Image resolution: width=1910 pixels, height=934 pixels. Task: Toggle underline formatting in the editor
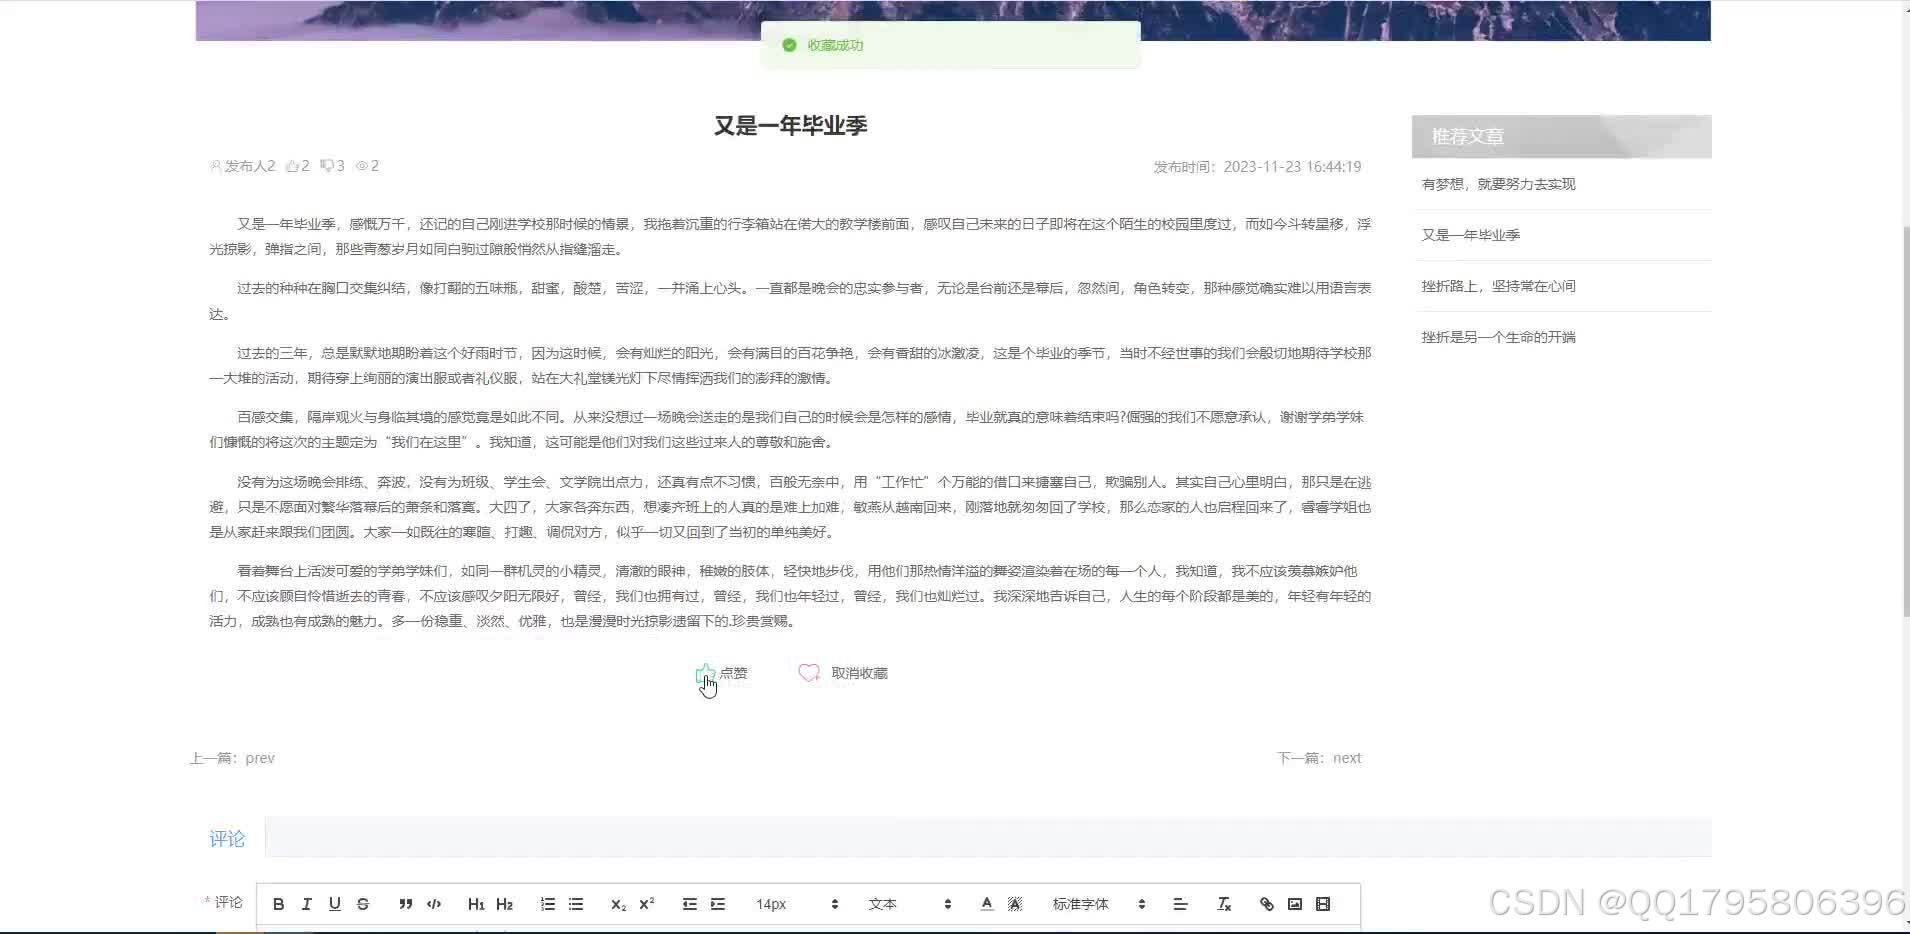[x=335, y=903]
